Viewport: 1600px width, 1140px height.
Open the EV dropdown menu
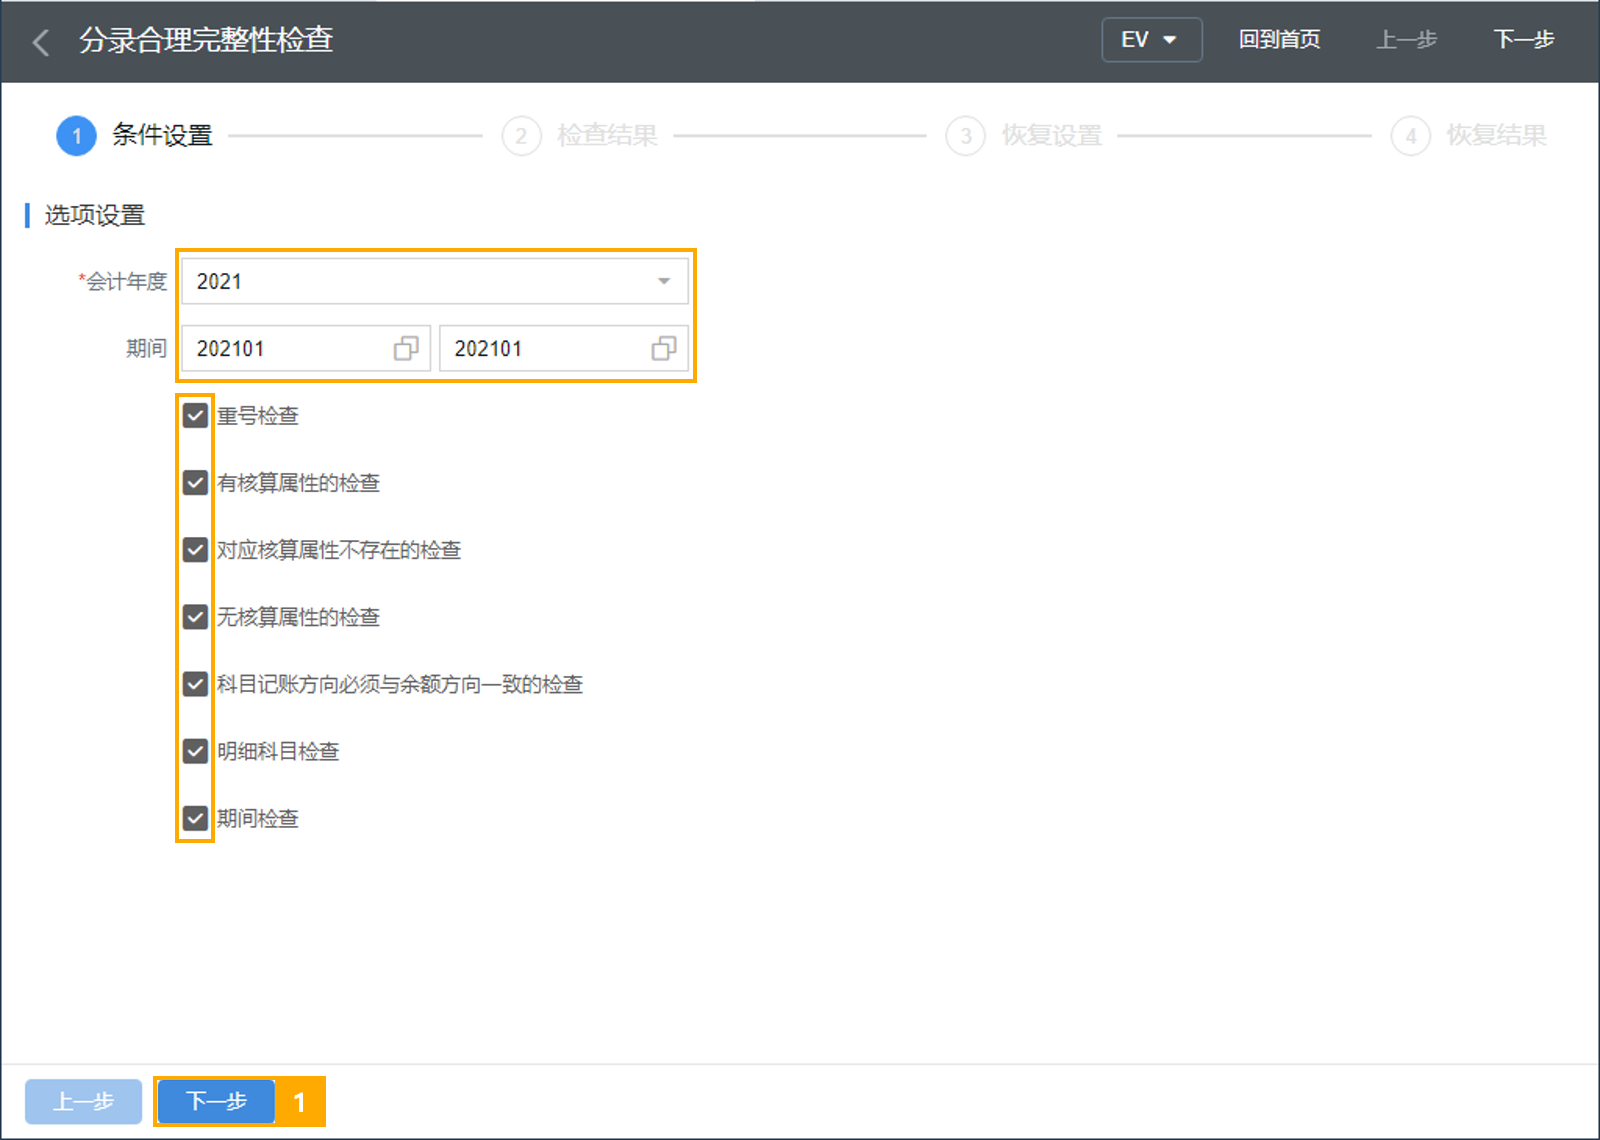tap(1151, 40)
